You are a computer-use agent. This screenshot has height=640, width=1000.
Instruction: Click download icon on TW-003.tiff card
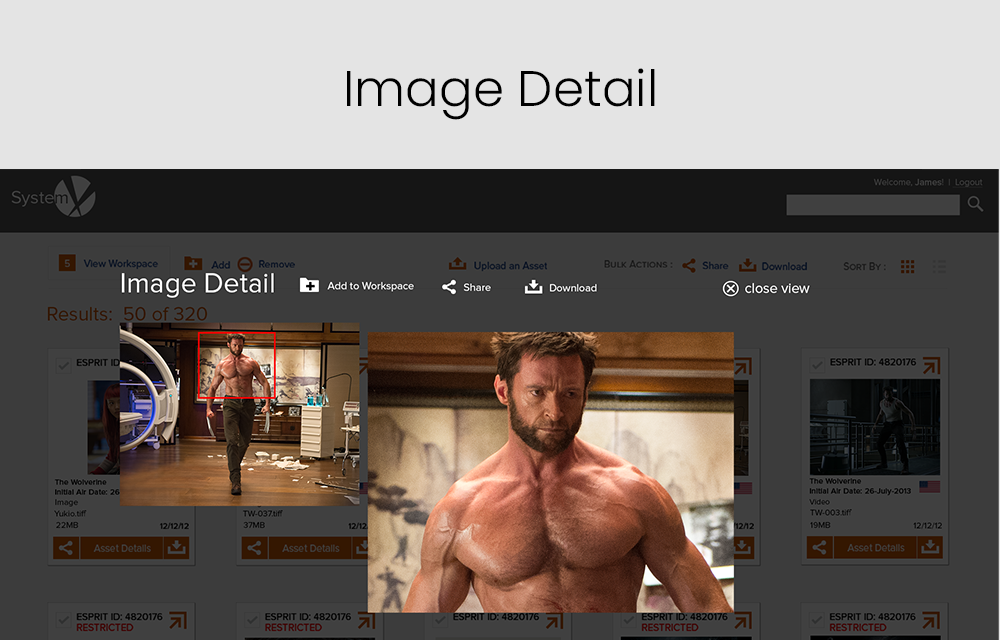930,548
